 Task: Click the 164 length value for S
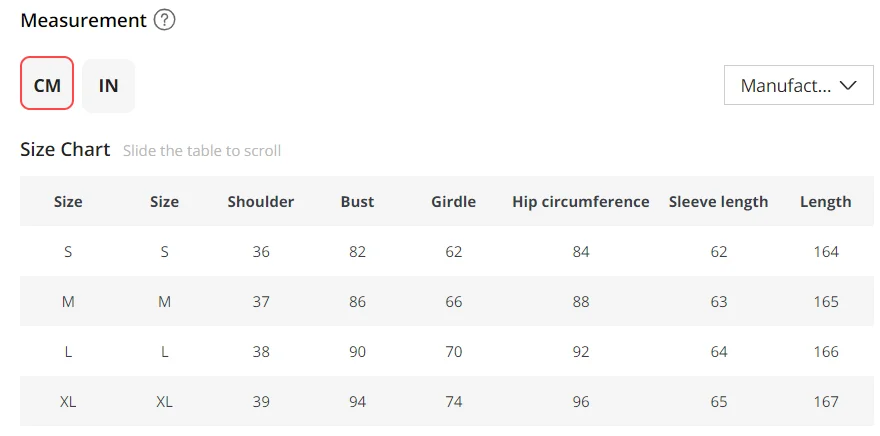[x=826, y=251]
